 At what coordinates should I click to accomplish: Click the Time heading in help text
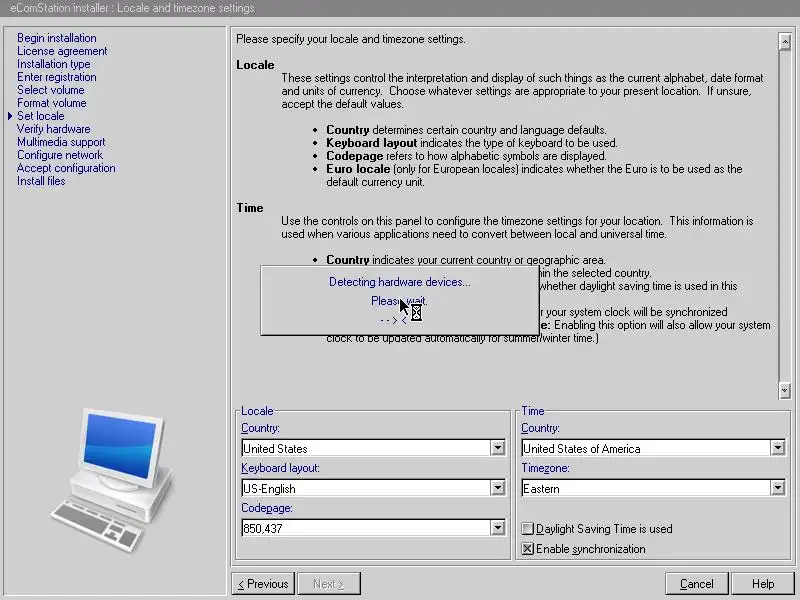249,208
